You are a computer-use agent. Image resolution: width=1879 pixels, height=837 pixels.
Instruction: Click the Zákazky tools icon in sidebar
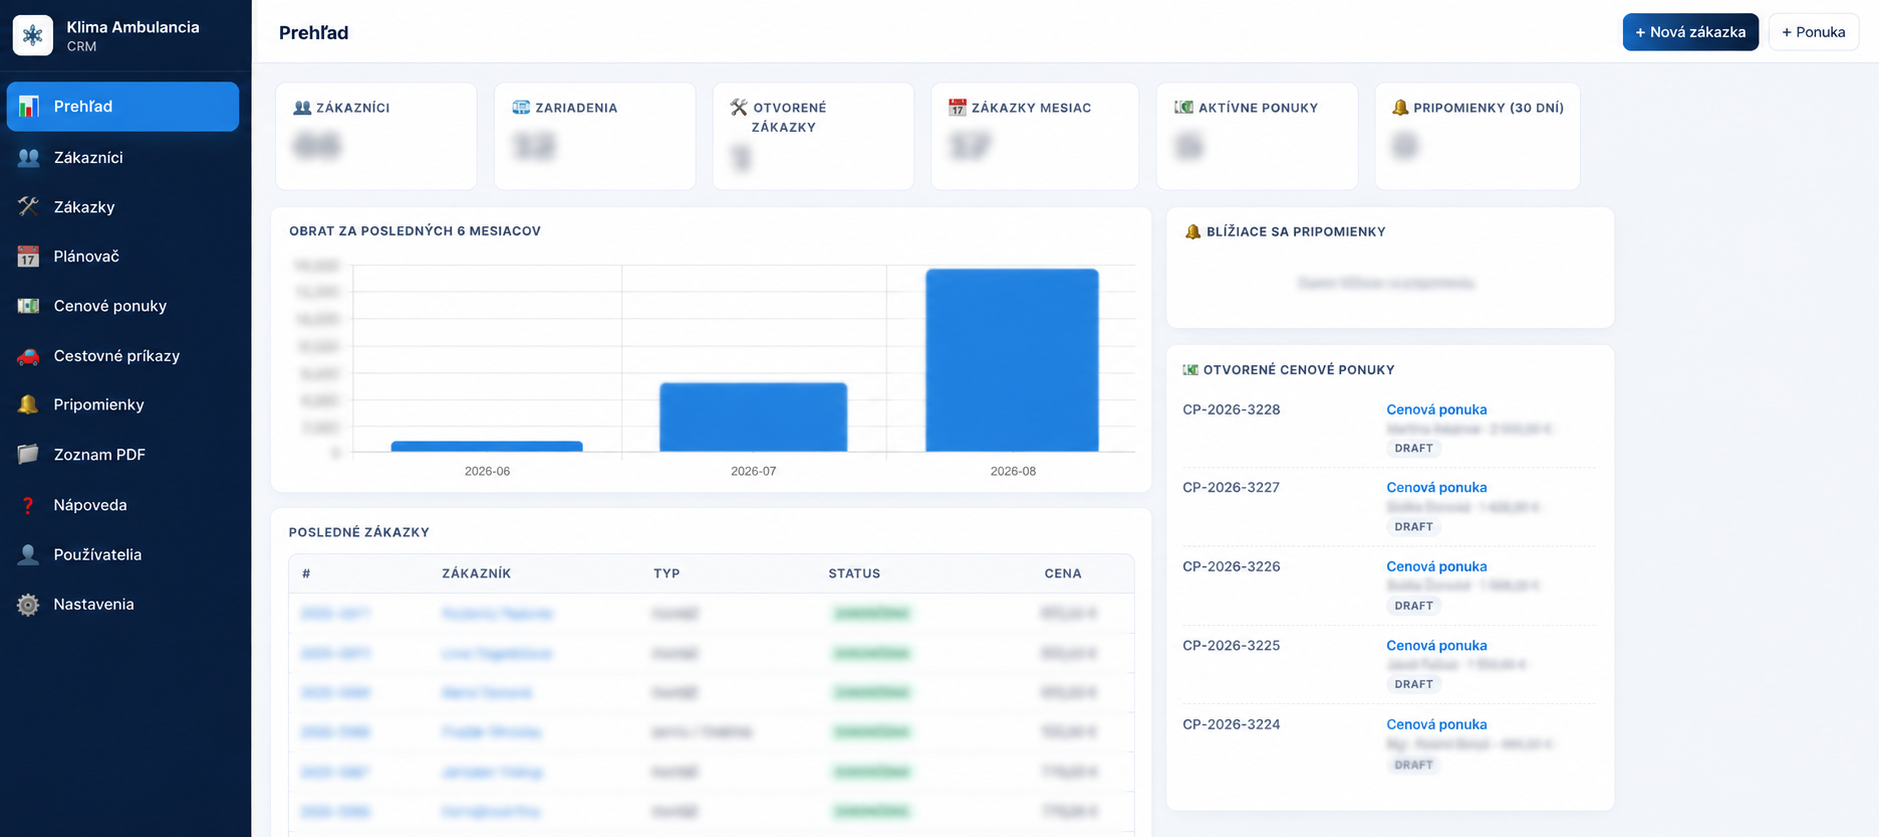point(28,207)
